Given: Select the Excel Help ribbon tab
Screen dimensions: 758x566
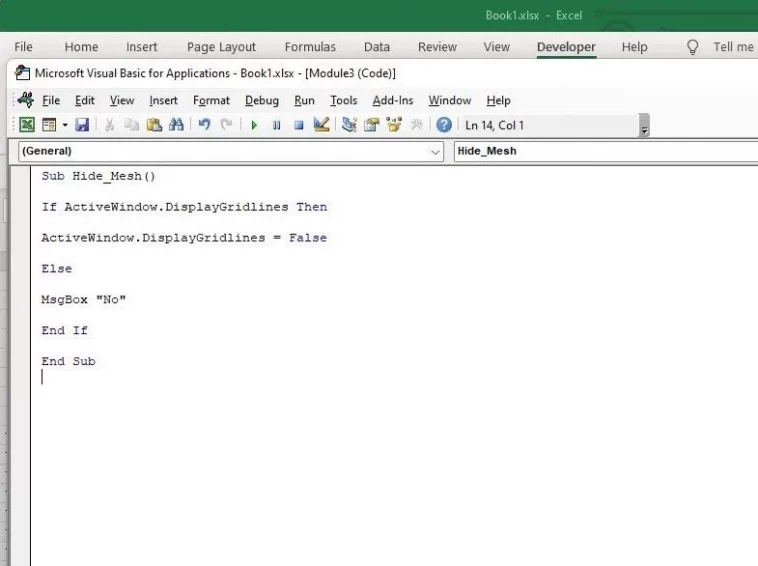Looking at the screenshot, I should (x=634, y=47).
